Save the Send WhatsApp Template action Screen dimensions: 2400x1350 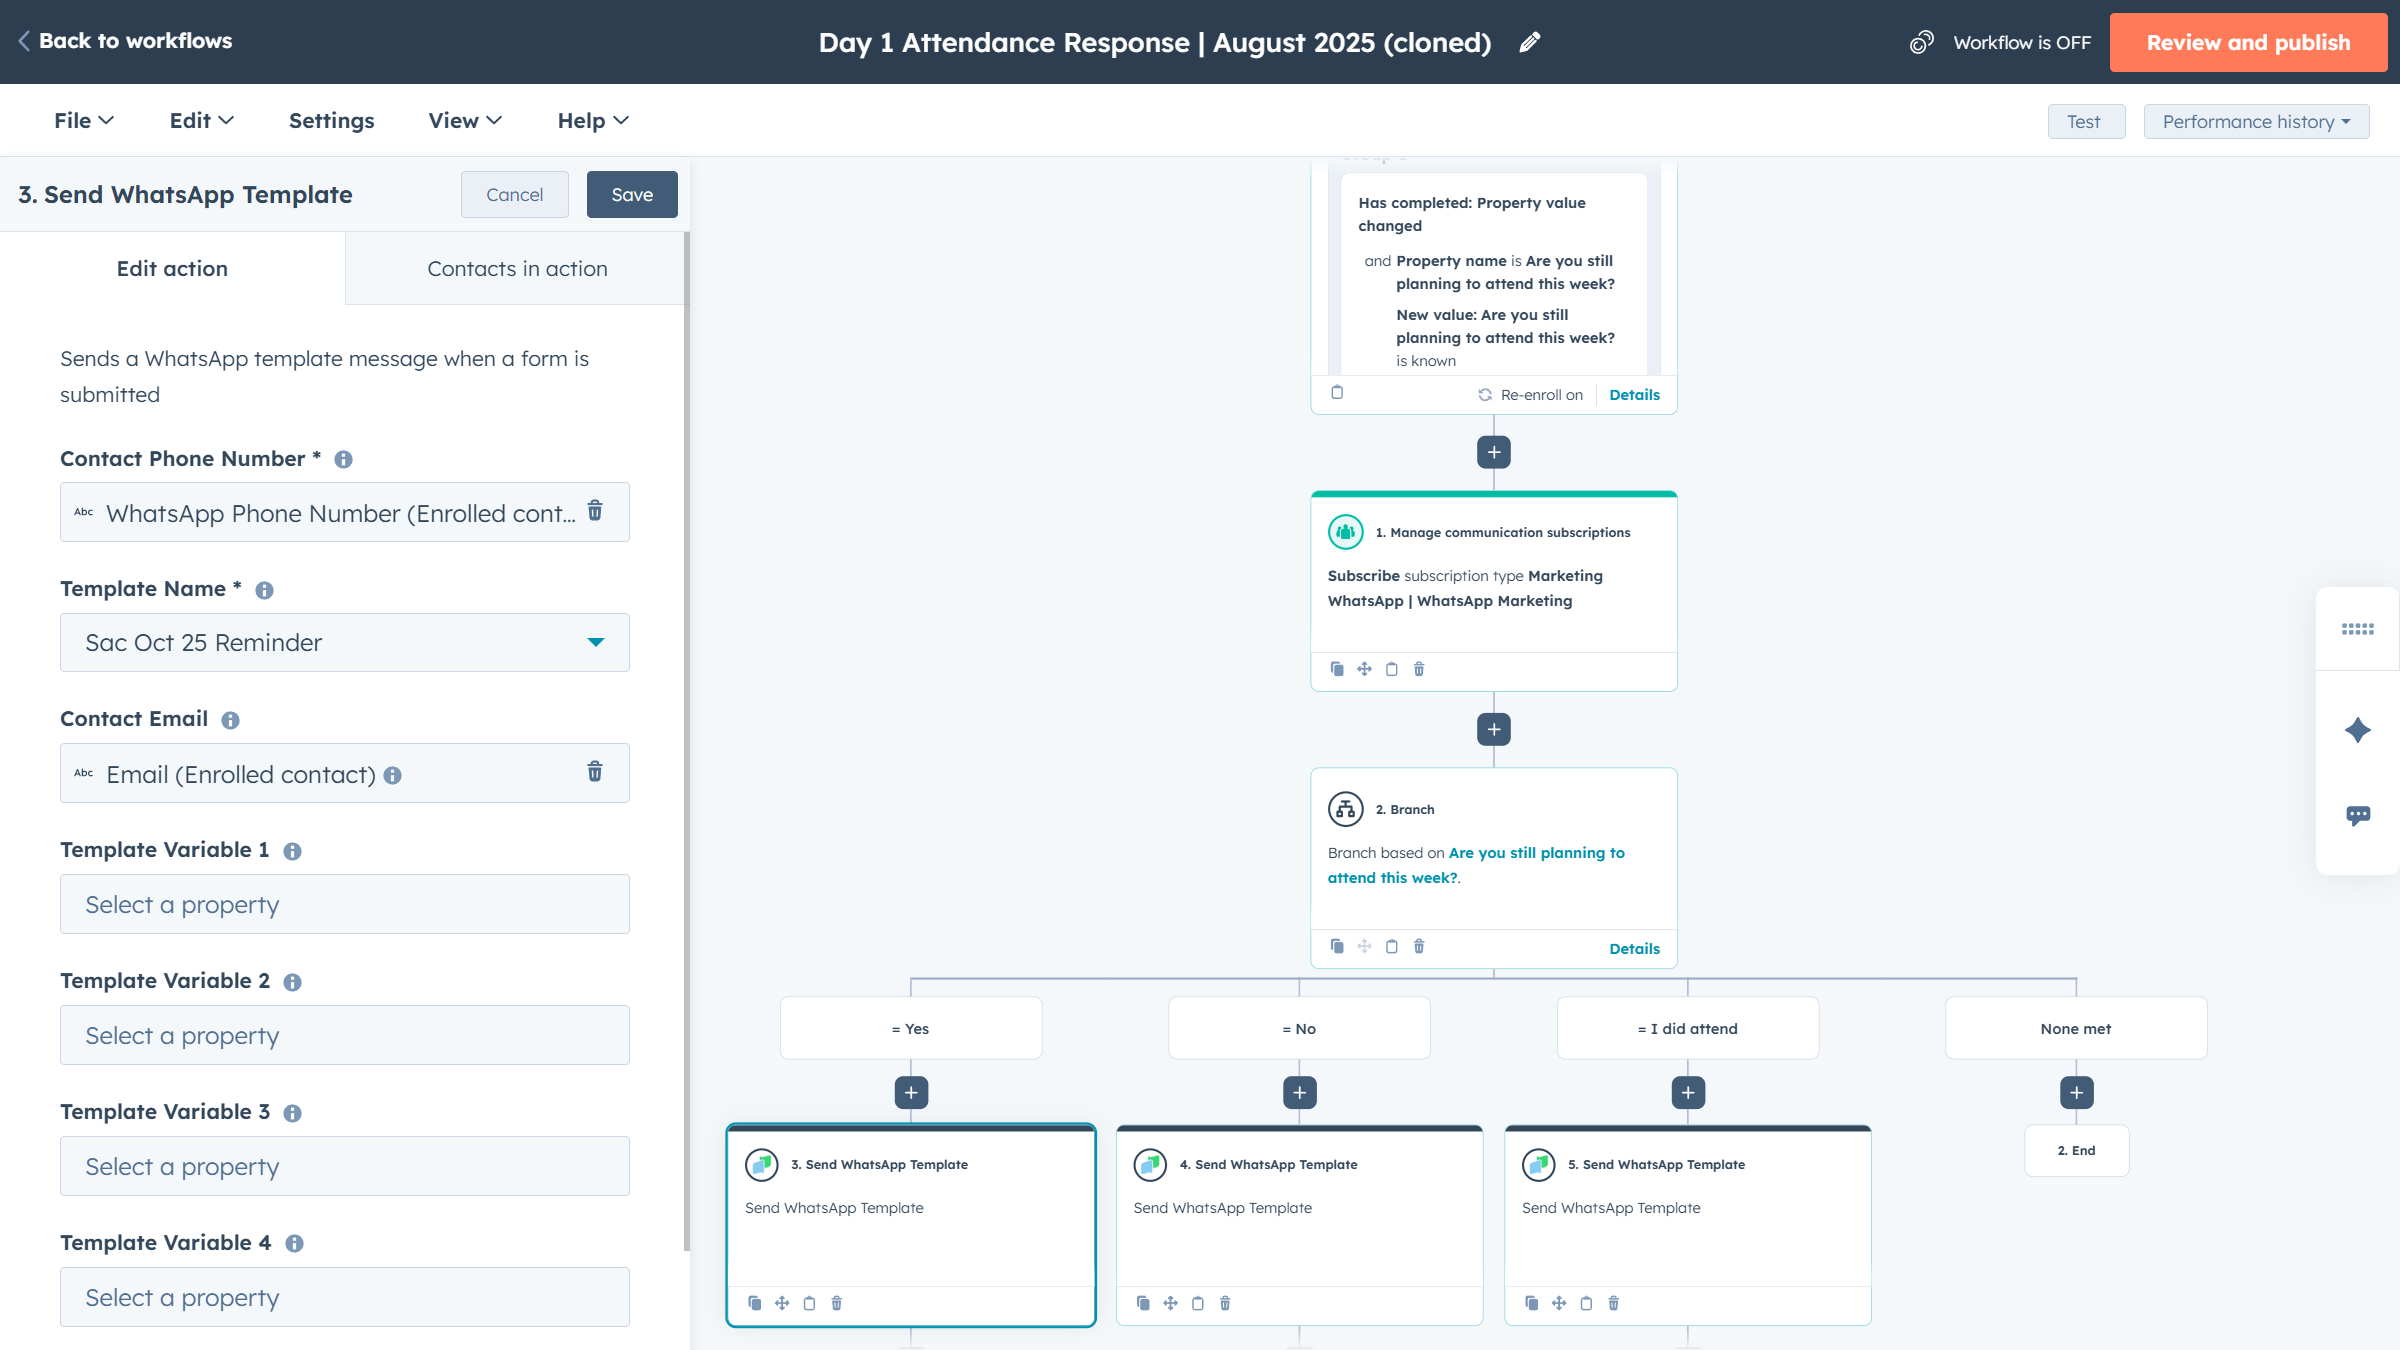632,194
